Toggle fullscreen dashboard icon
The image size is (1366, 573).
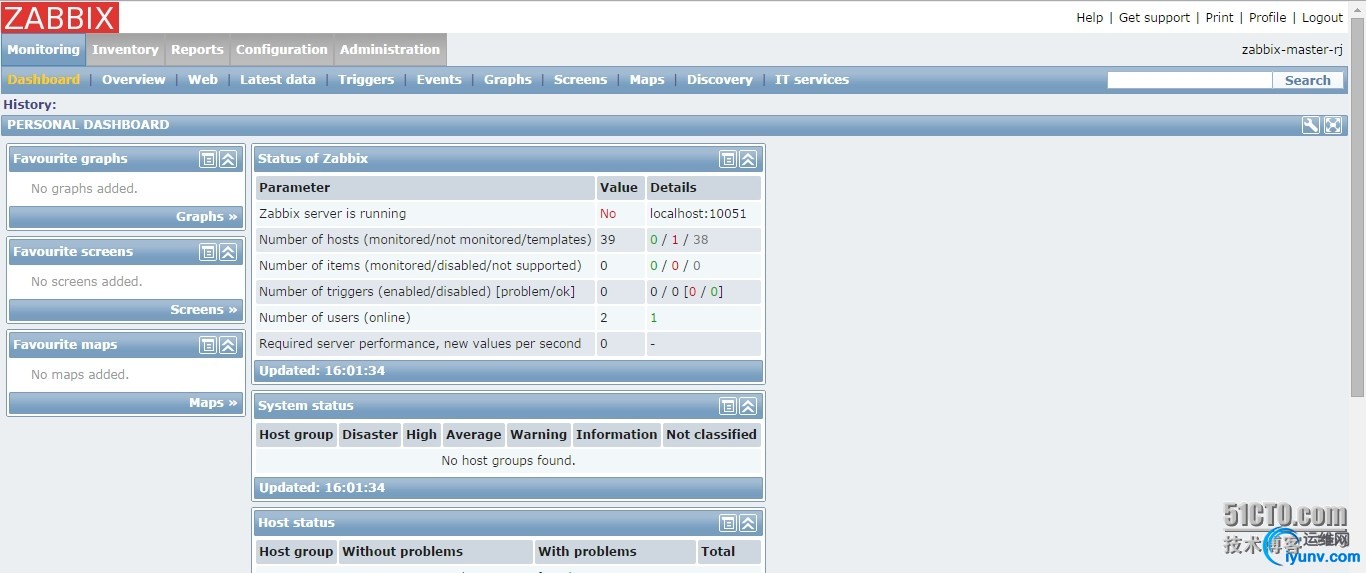click(1332, 125)
